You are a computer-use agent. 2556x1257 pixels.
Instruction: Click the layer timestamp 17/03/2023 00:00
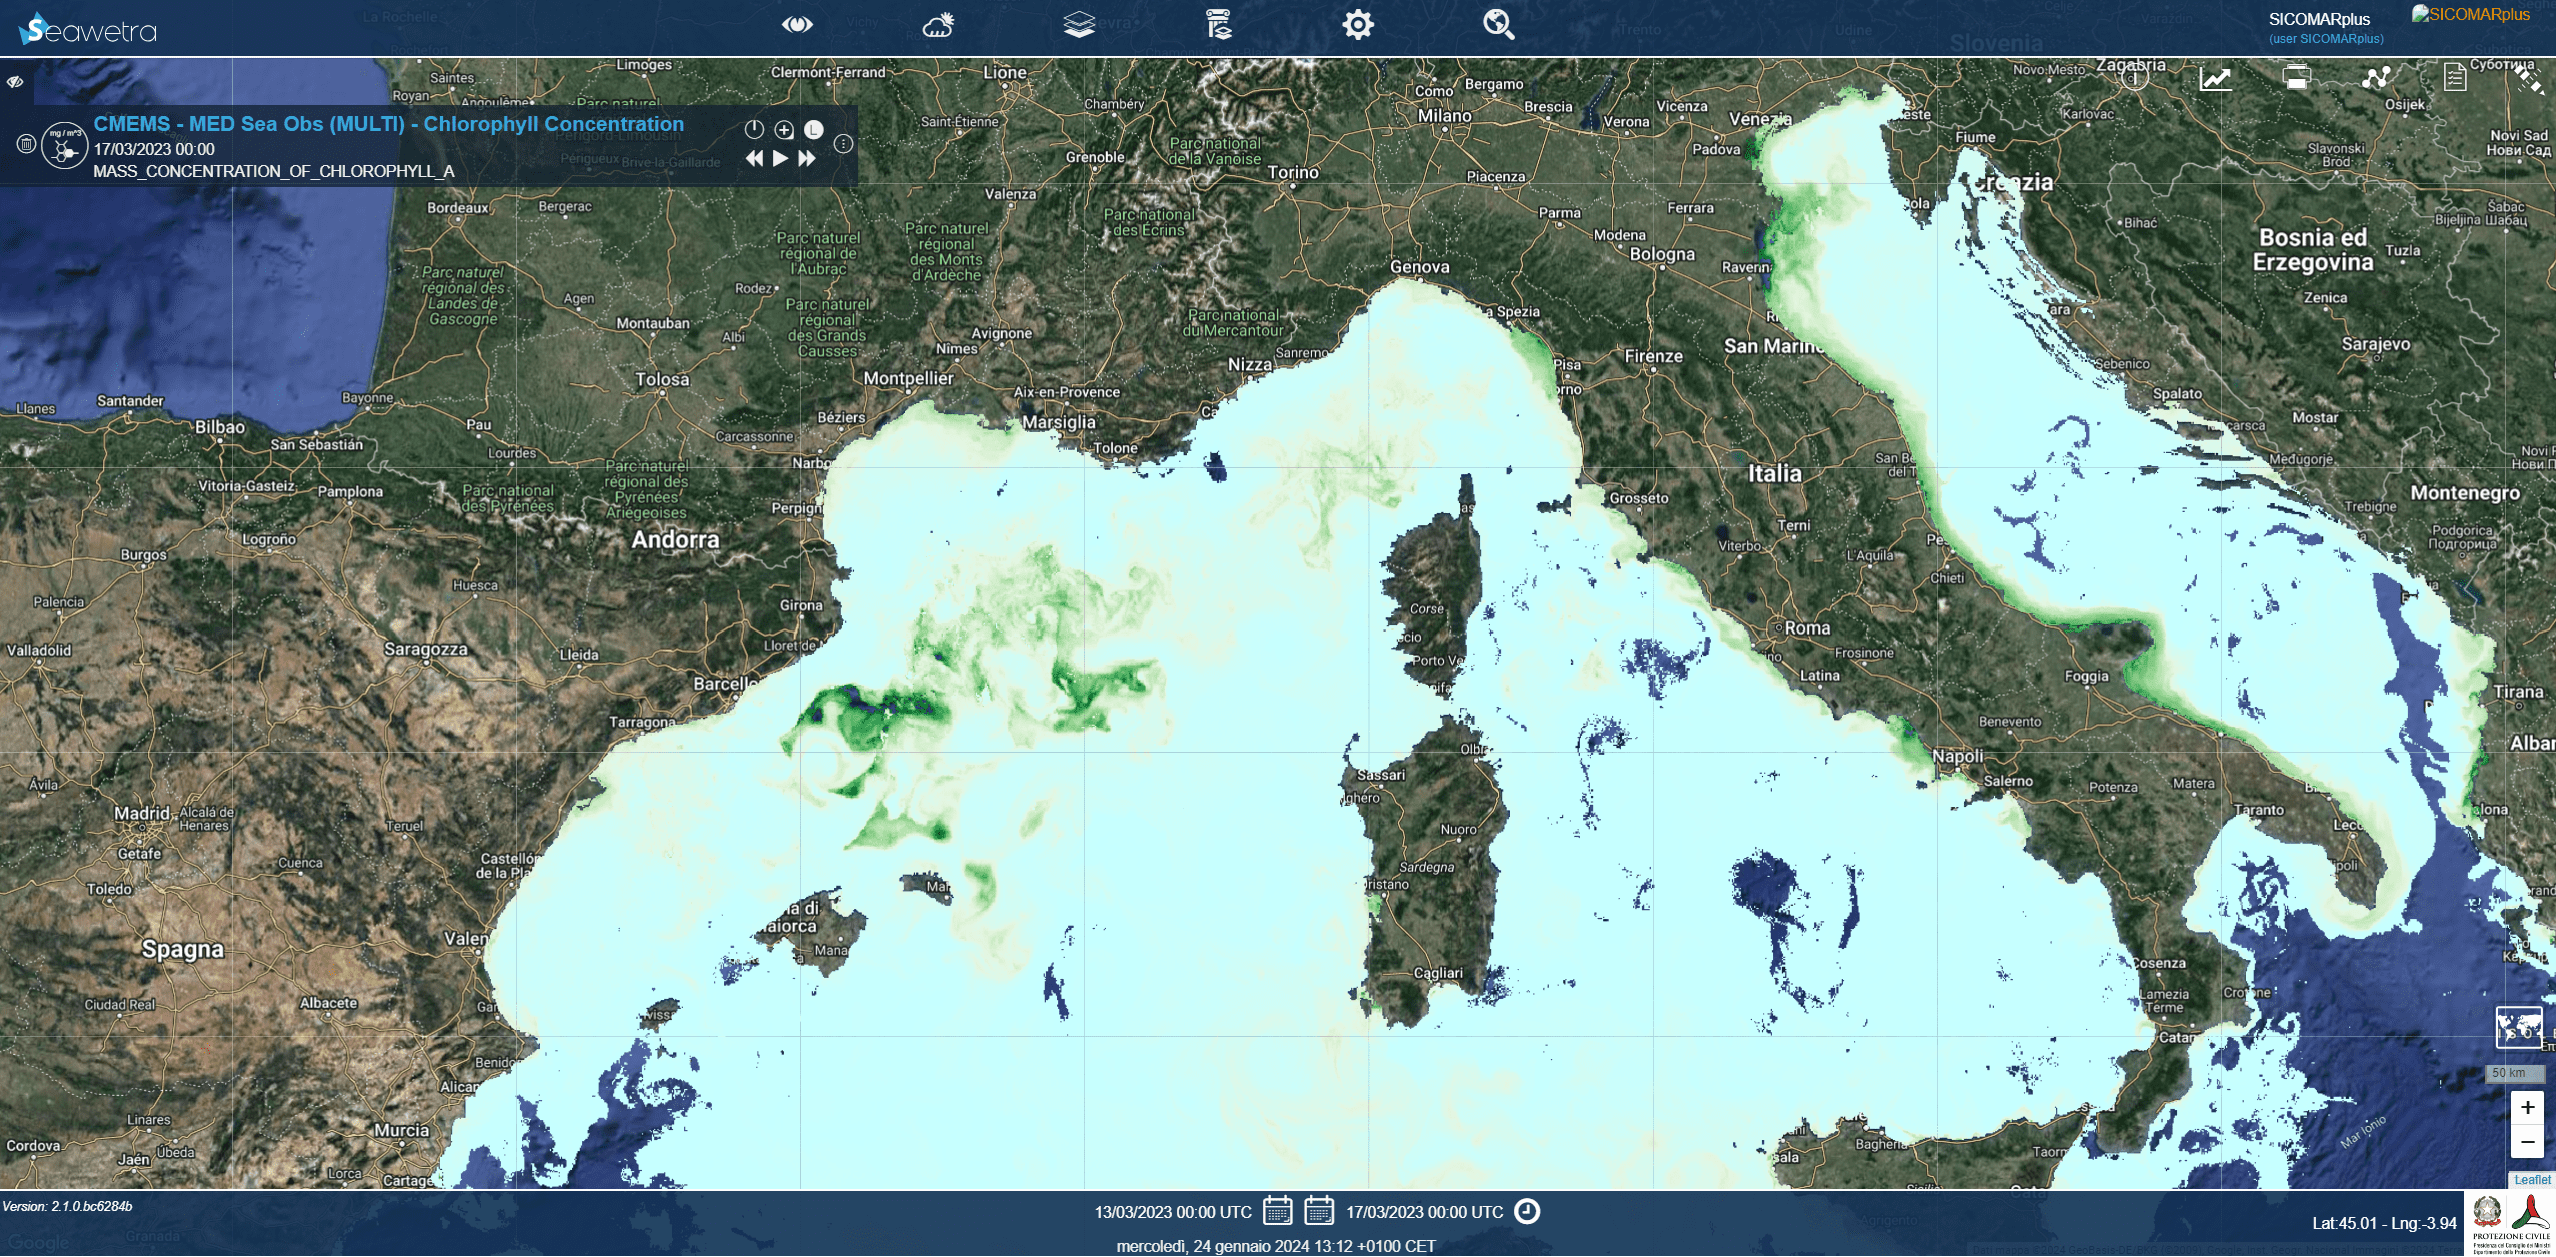coord(154,149)
